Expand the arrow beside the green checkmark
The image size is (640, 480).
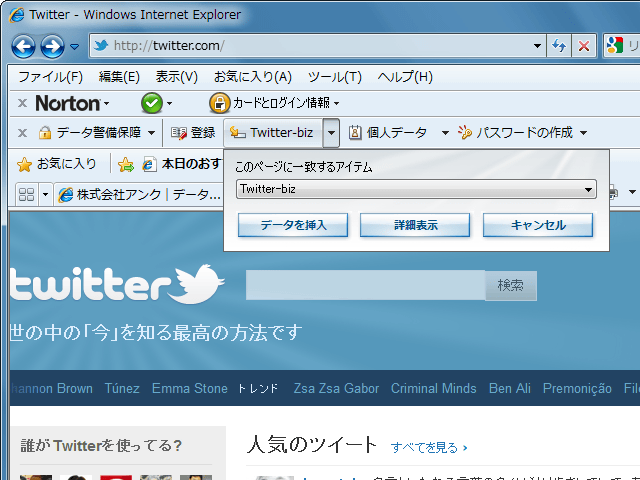[x=169, y=104]
